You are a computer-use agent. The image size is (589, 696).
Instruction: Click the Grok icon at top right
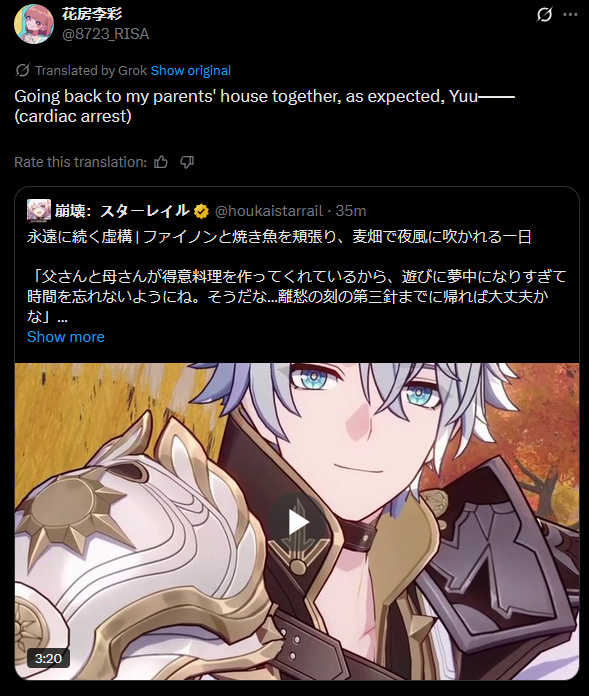544,15
